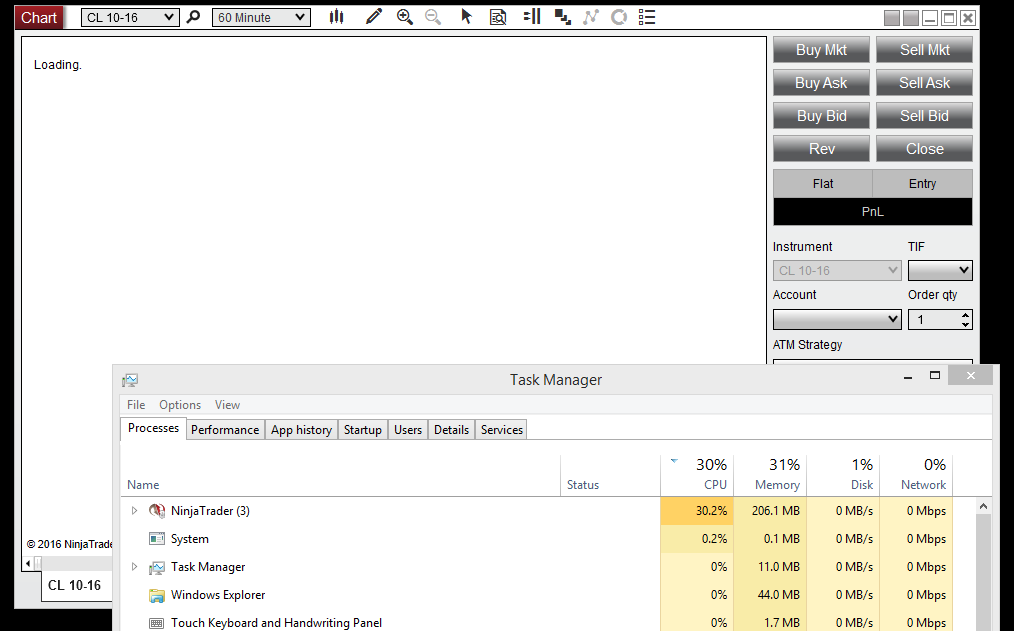
Task: Open the disabled Instrument dropdown in the Chart Trader
Action: (x=837, y=270)
